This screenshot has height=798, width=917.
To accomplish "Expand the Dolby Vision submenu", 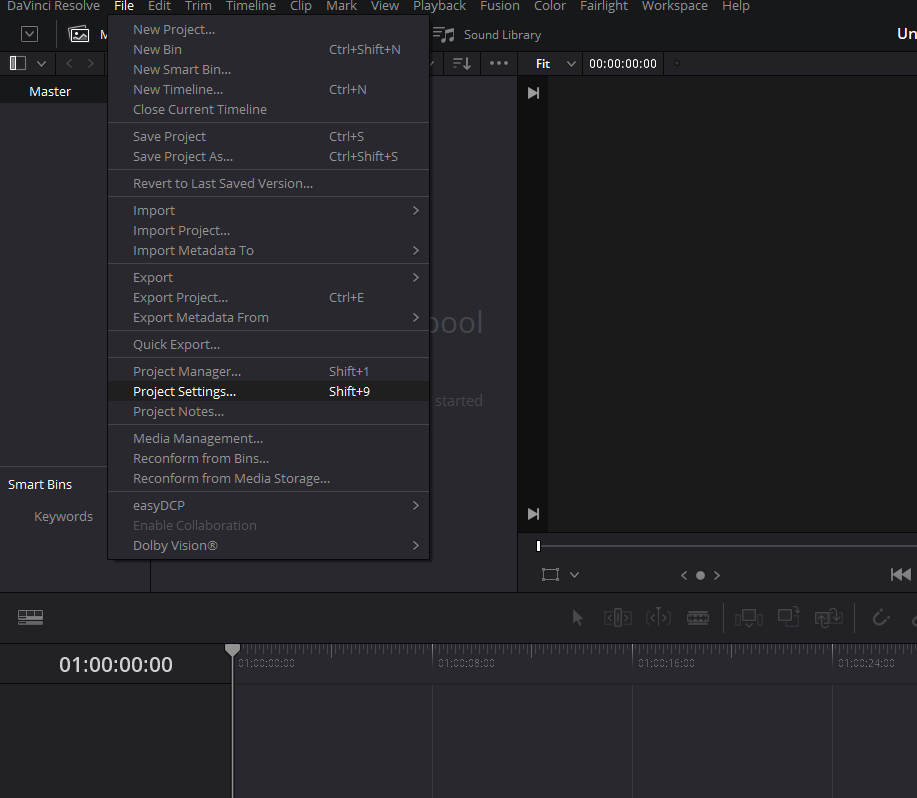I will (268, 545).
